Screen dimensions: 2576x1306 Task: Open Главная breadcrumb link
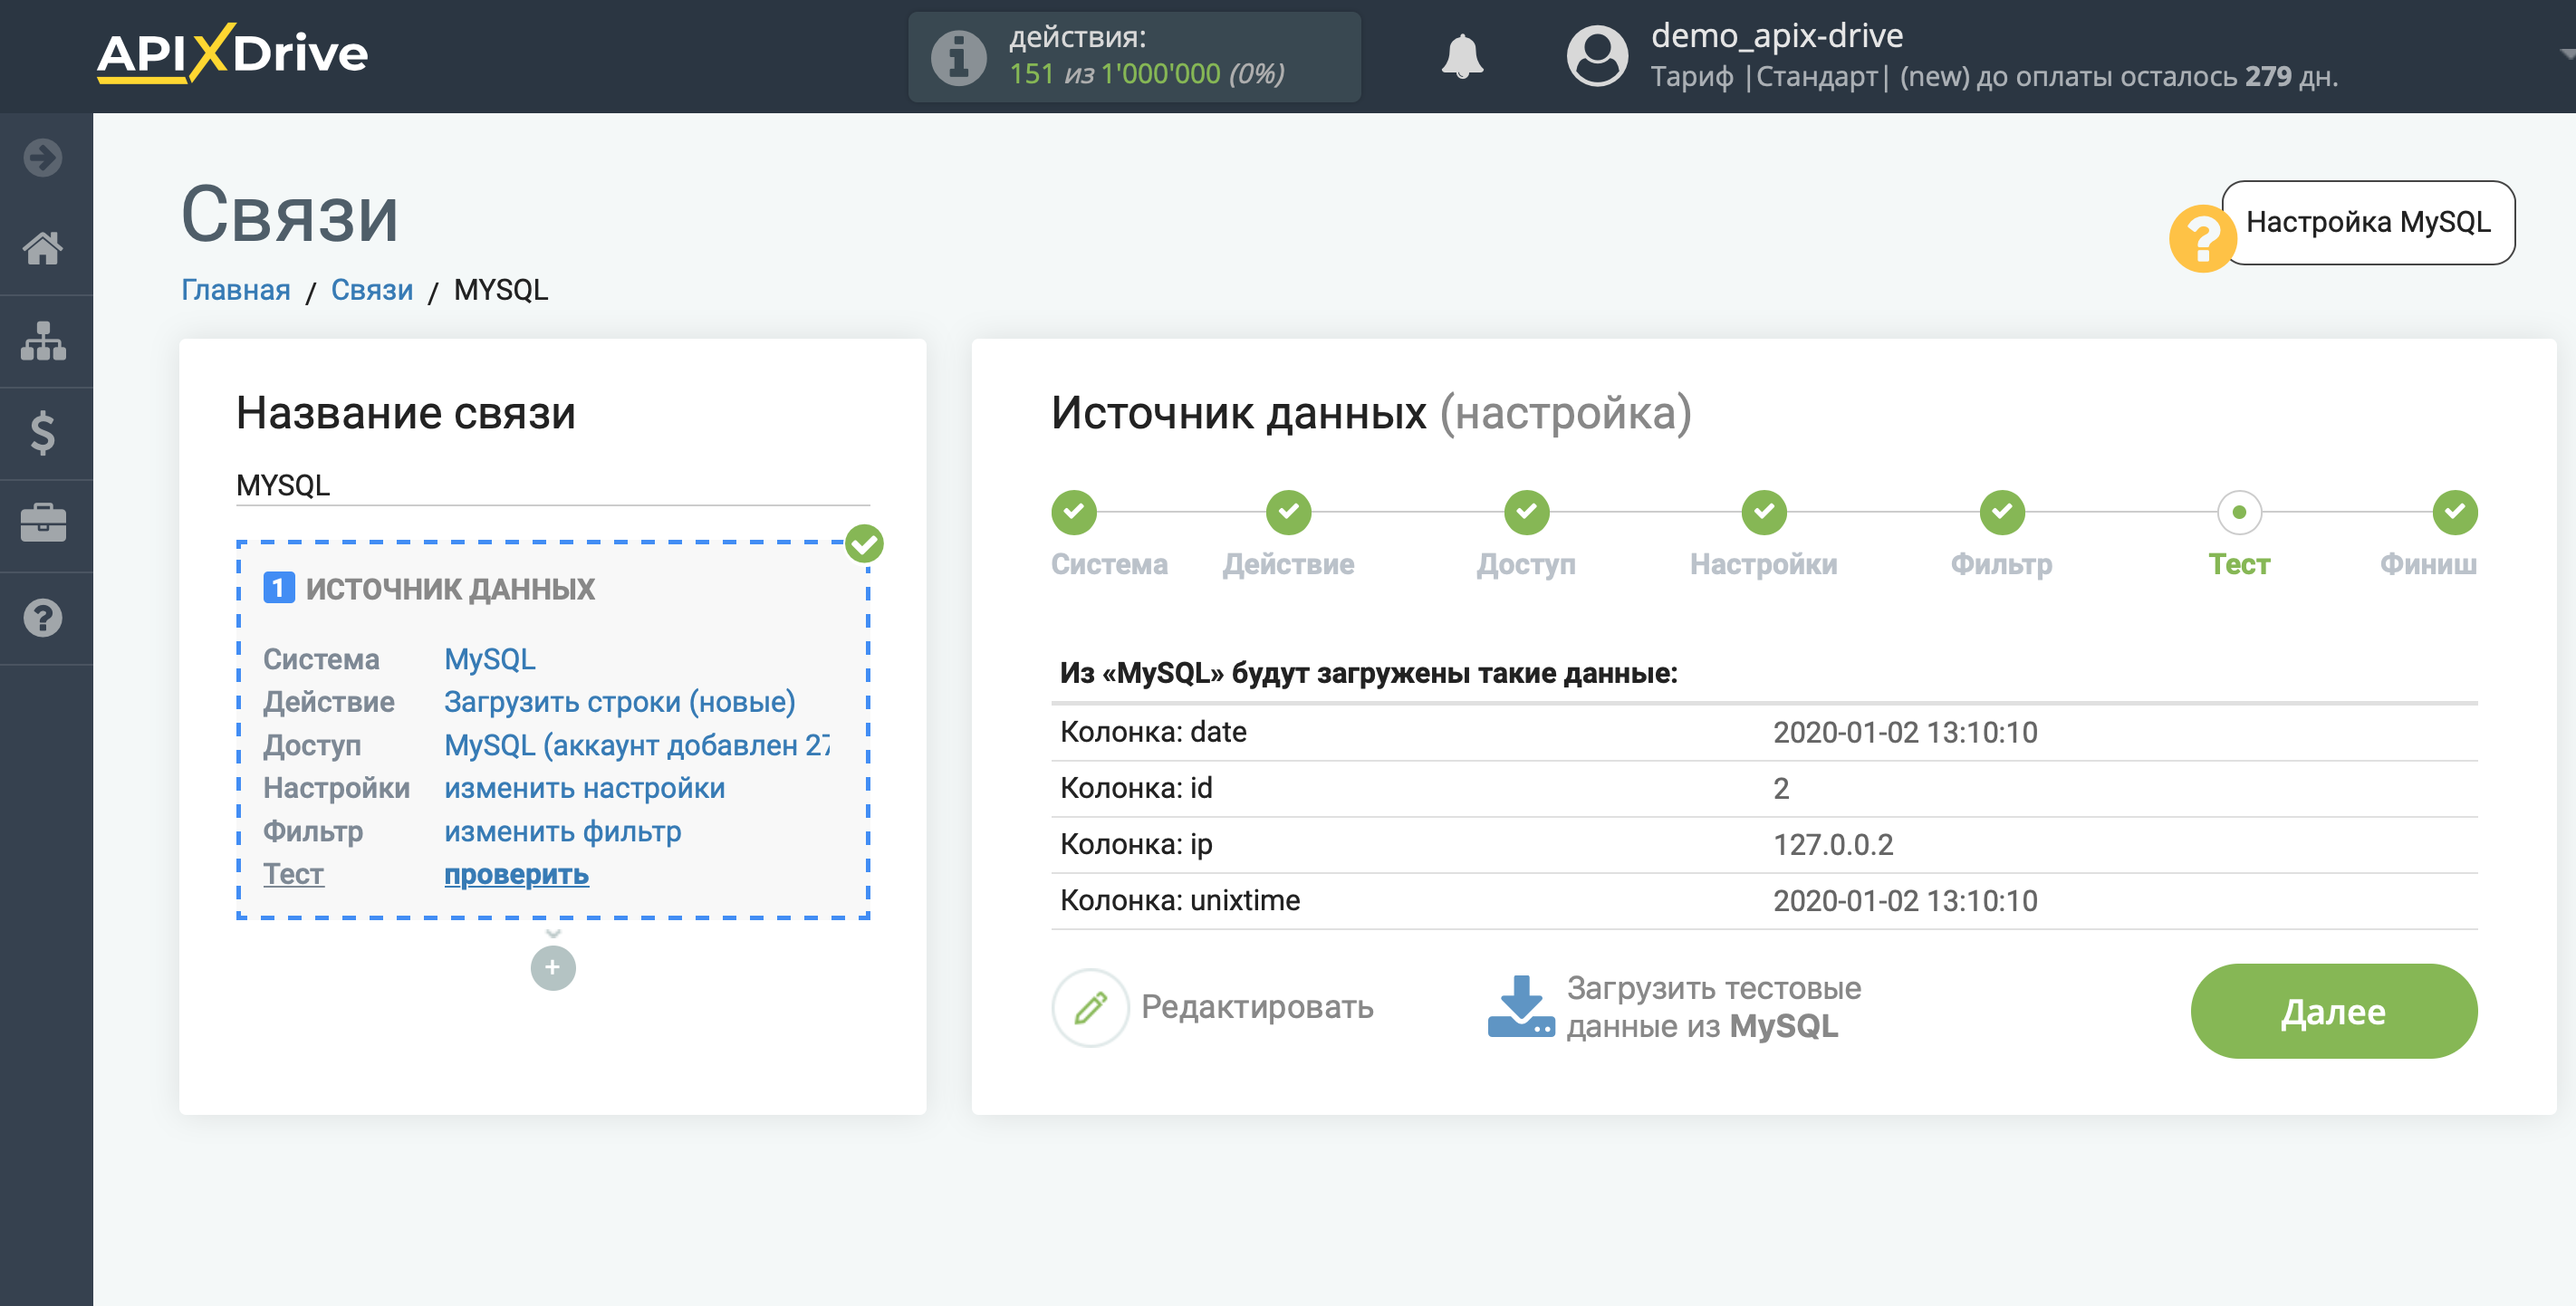[236, 290]
